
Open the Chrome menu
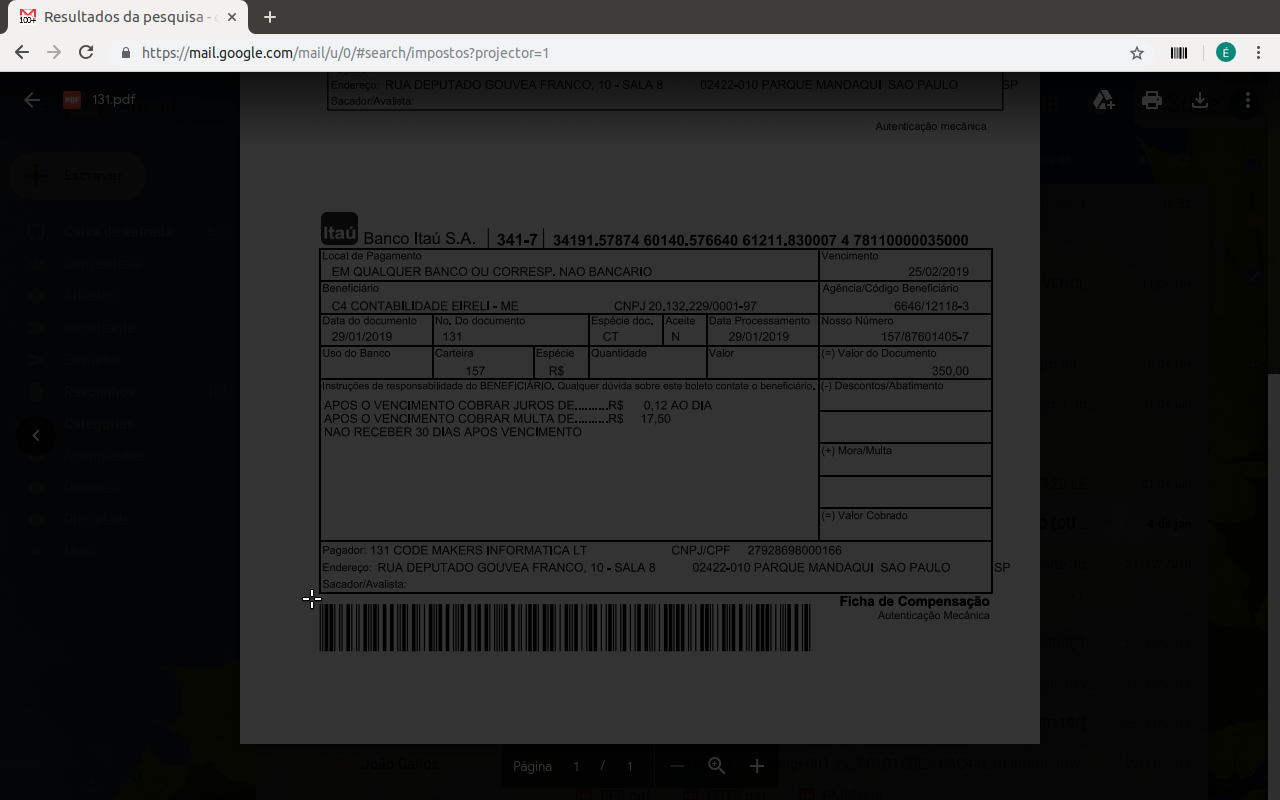1258,51
